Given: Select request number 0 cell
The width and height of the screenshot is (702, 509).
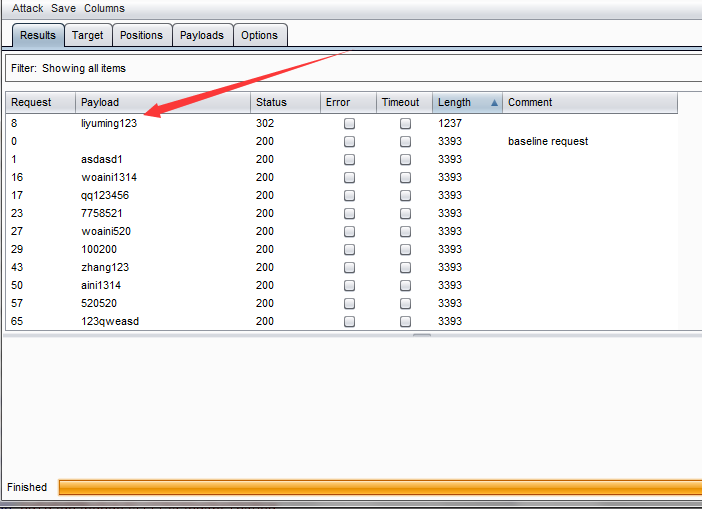Looking at the screenshot, I should 14,141.
